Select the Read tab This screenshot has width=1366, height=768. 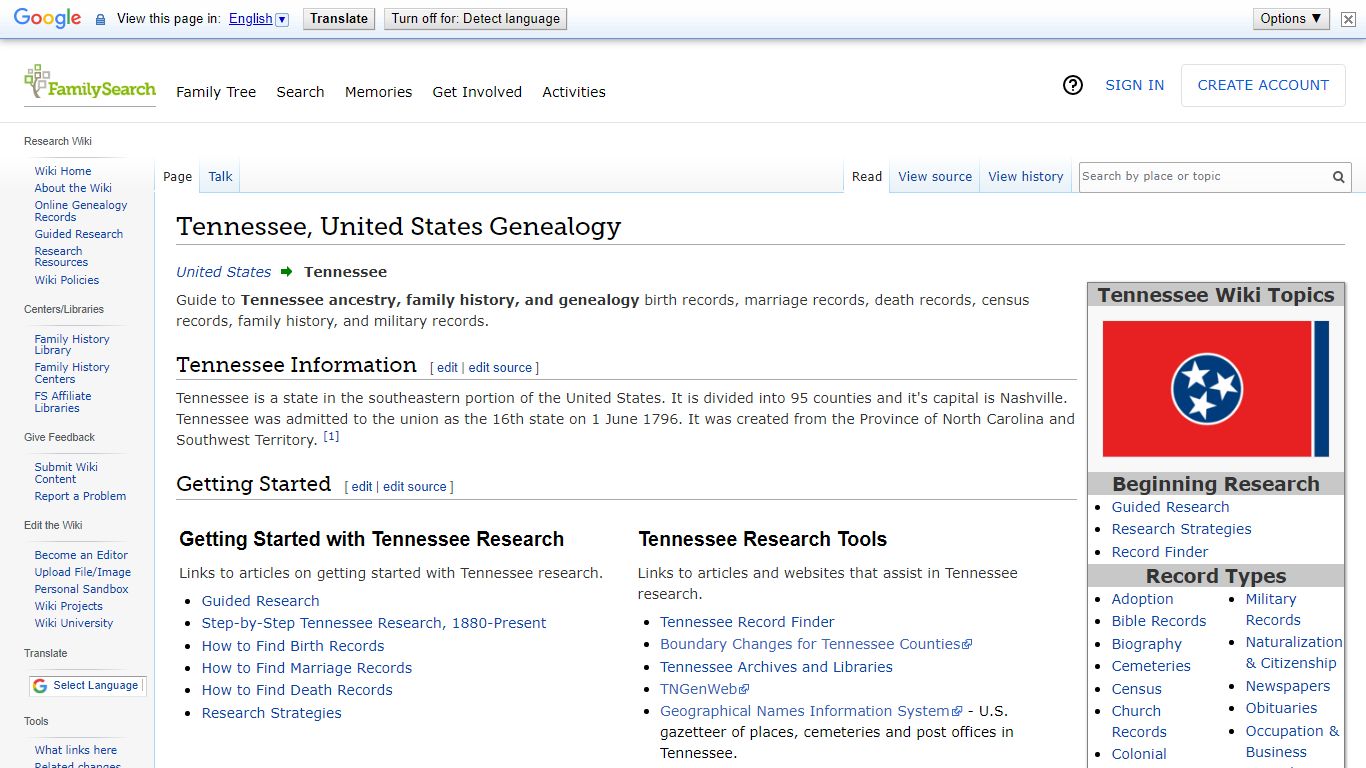pyautogui.click(x=867, y=177)
